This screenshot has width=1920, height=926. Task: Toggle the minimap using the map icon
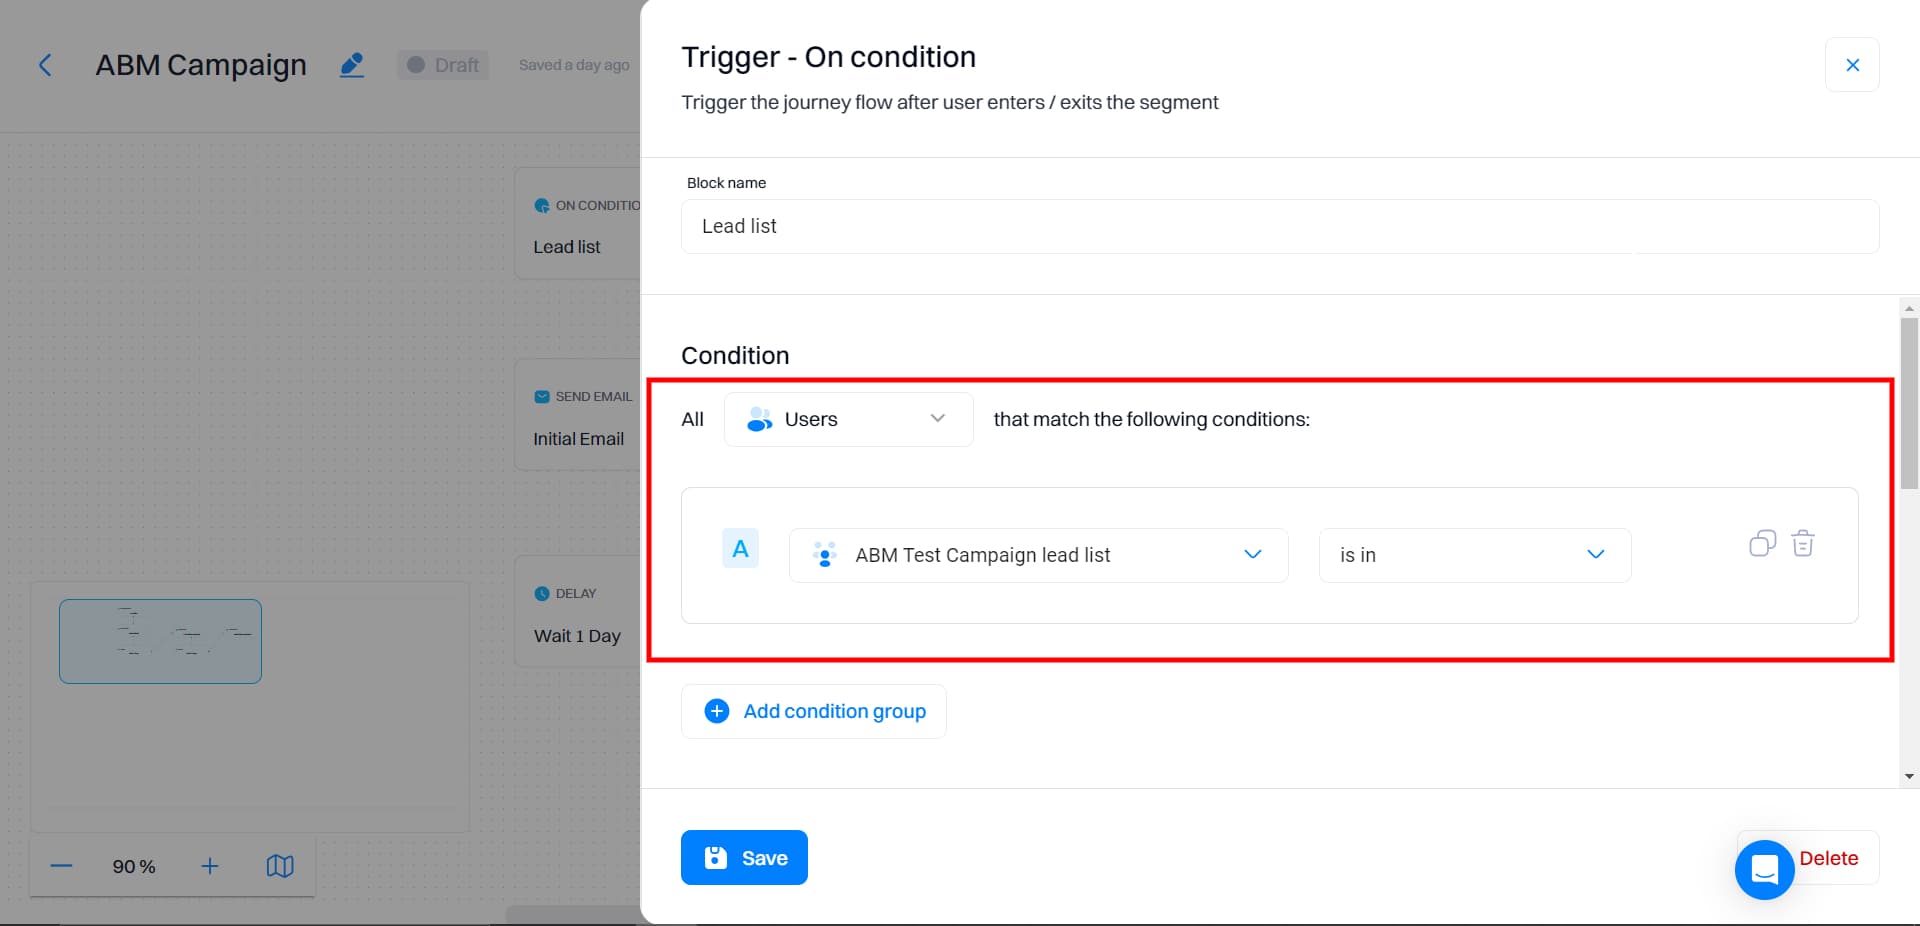[280, 866]
